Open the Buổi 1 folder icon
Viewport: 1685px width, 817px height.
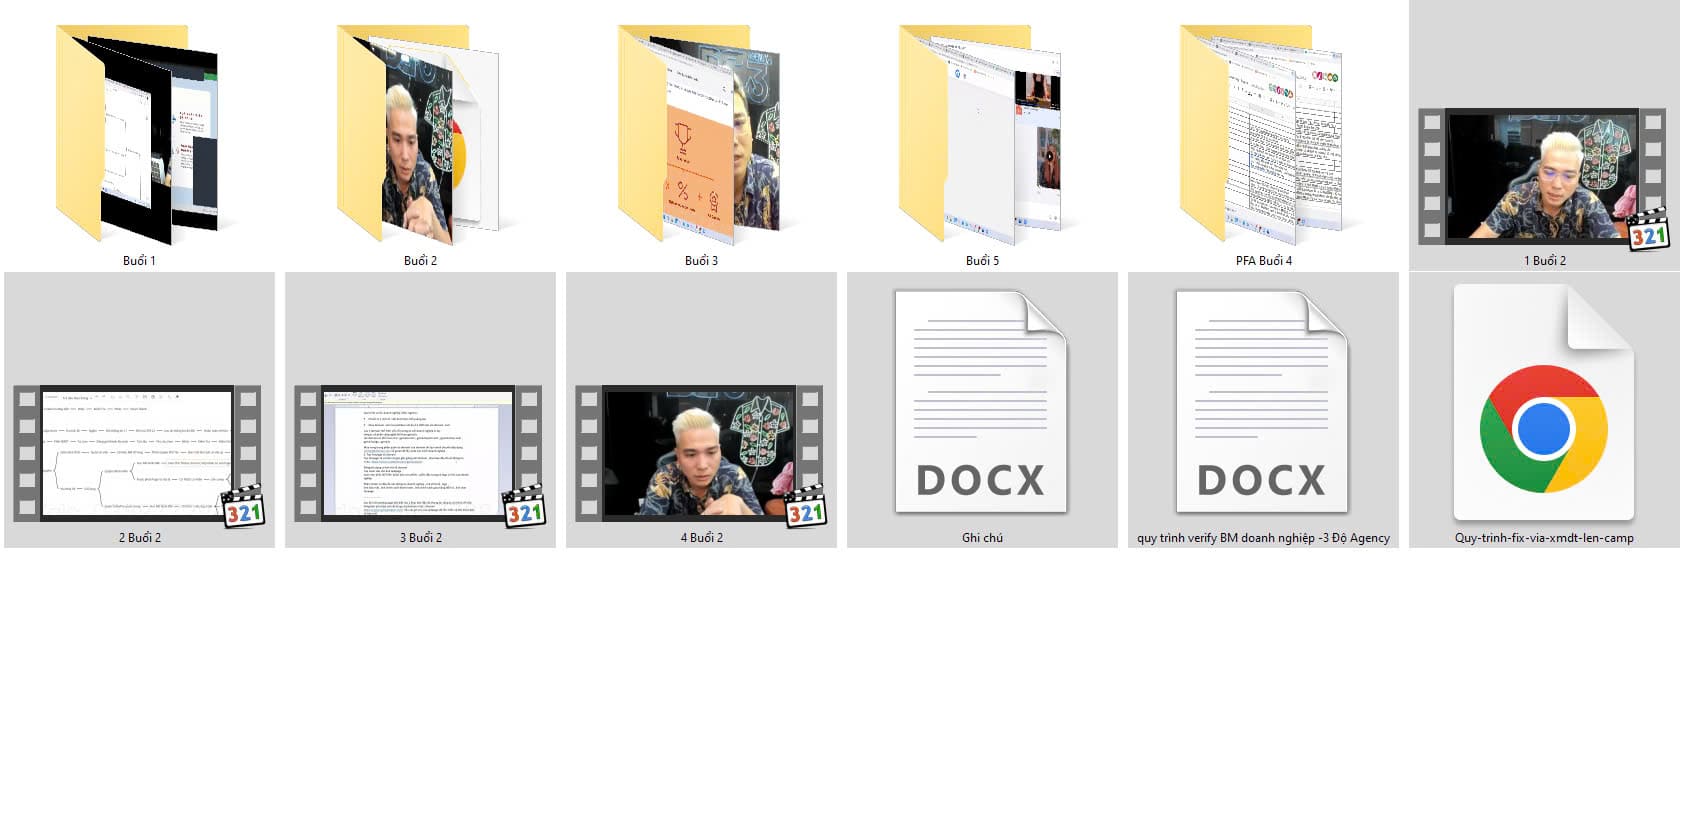click(137, 135)
